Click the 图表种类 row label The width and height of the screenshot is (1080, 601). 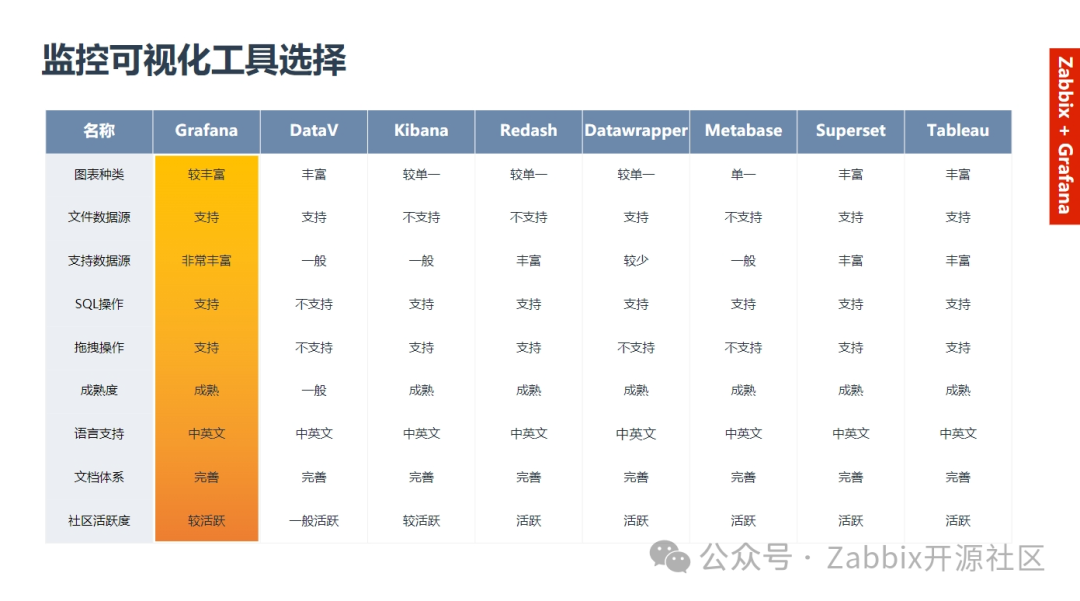point(99,174)
